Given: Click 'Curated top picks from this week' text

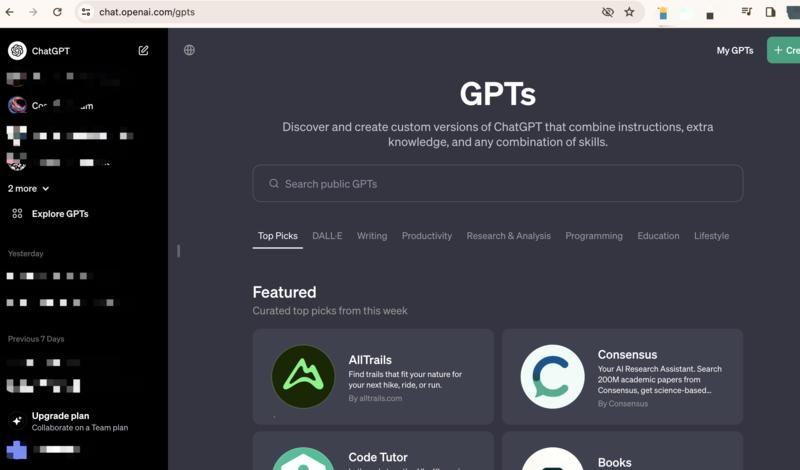Looking at the screenshot, I should [330, 311].
